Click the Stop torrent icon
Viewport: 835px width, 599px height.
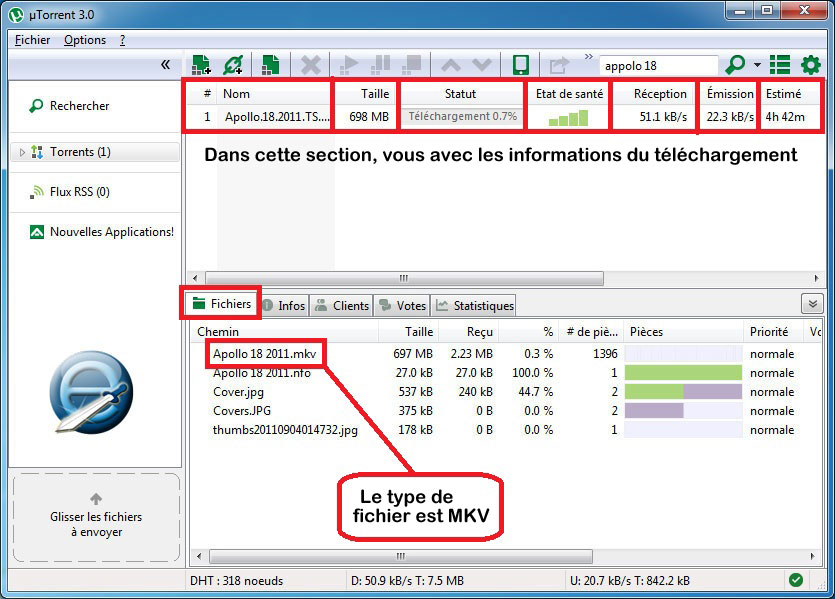412,65
